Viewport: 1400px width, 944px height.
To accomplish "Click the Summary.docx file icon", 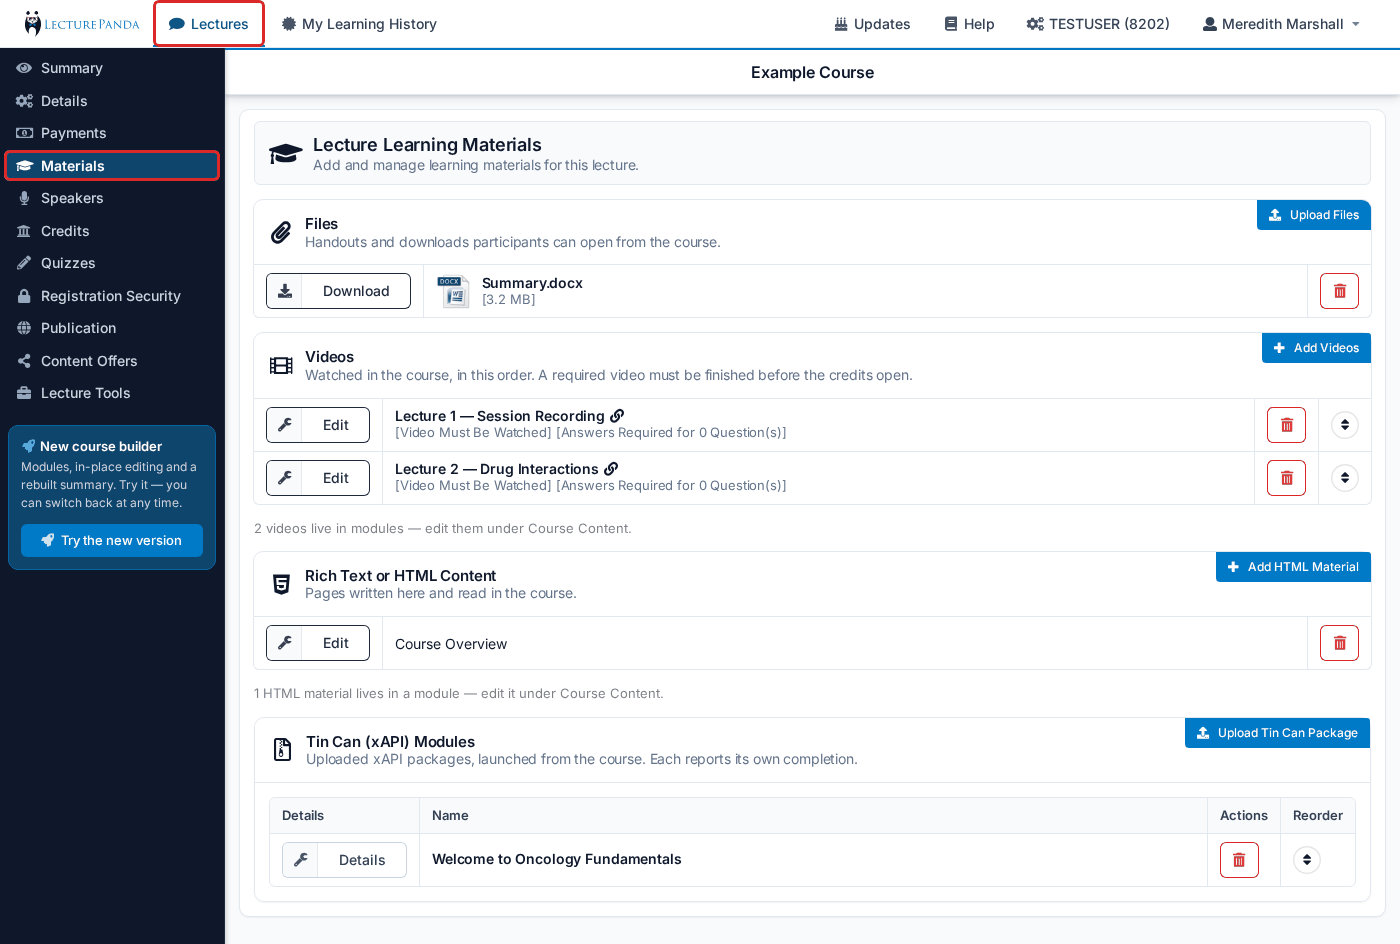I will click(453, 291).
